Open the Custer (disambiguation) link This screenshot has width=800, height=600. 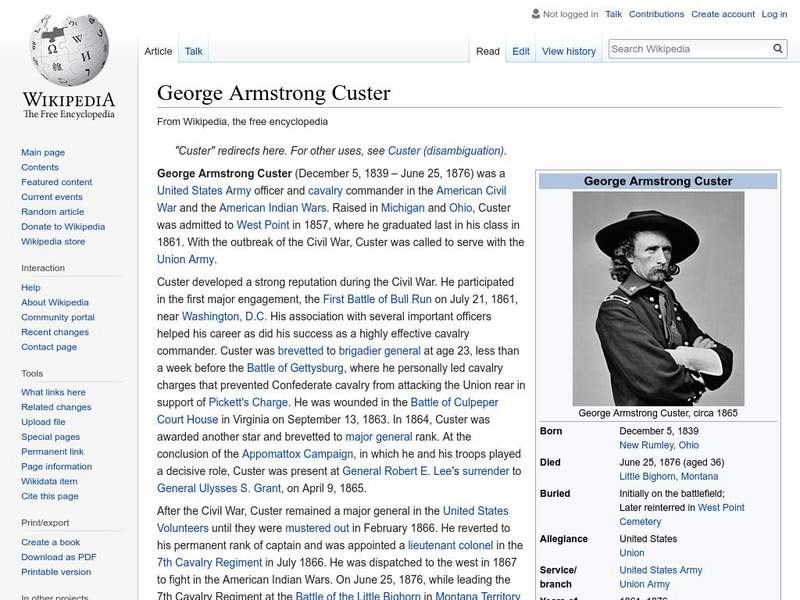[446, 150]
